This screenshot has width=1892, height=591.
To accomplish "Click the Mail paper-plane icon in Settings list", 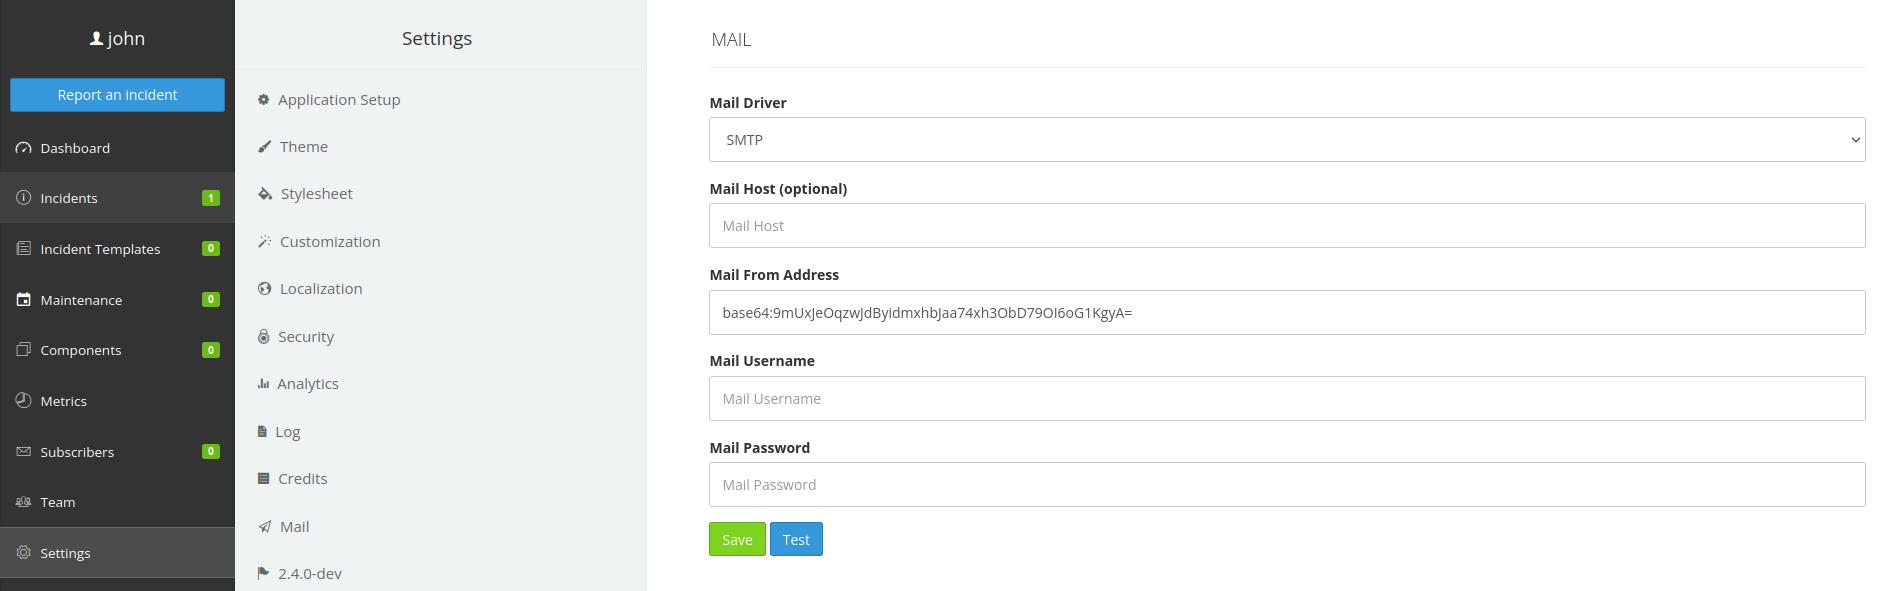I will click(264, 526).
